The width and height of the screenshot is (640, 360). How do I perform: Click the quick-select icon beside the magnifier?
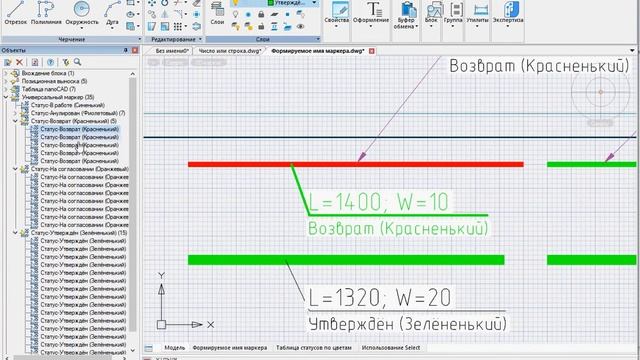point(66,62)
